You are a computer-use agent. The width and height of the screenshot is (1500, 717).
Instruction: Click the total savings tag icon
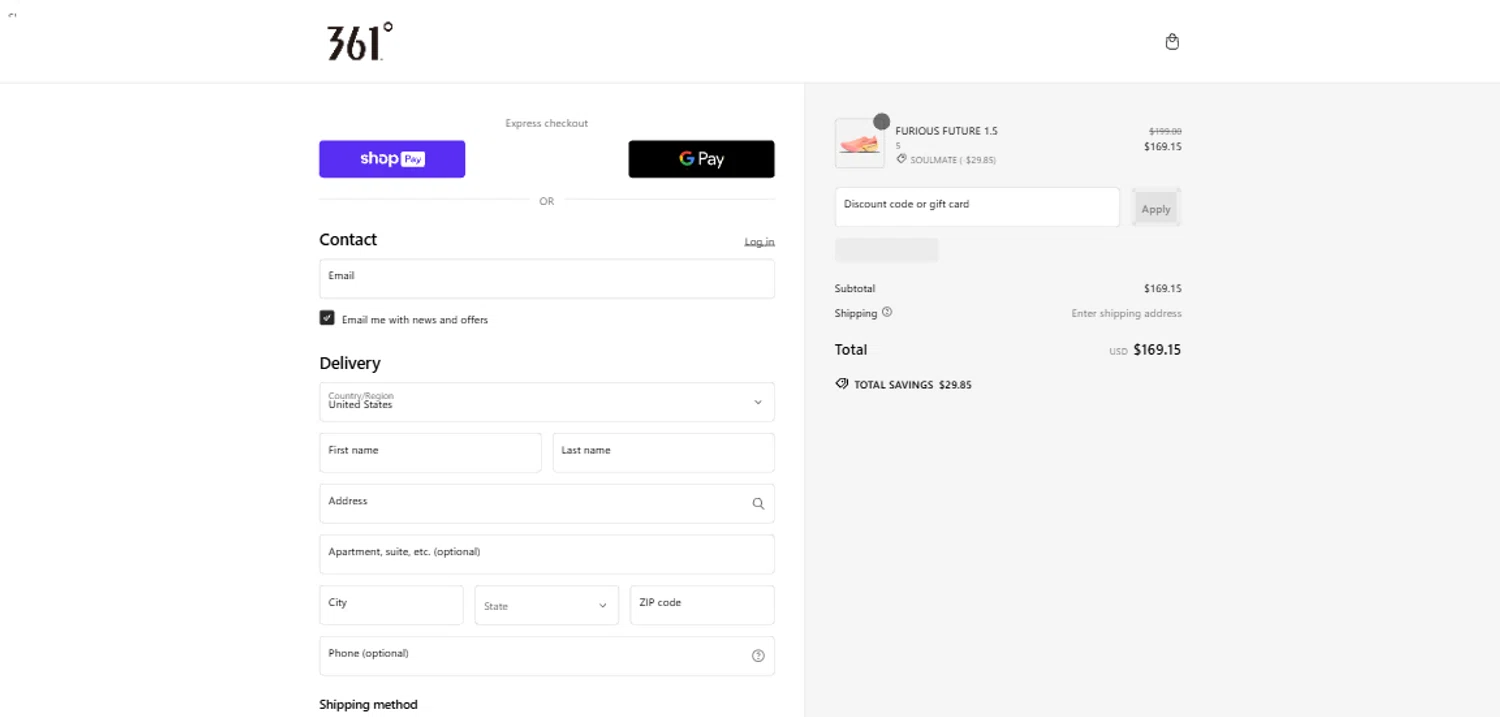pos(842,384)
